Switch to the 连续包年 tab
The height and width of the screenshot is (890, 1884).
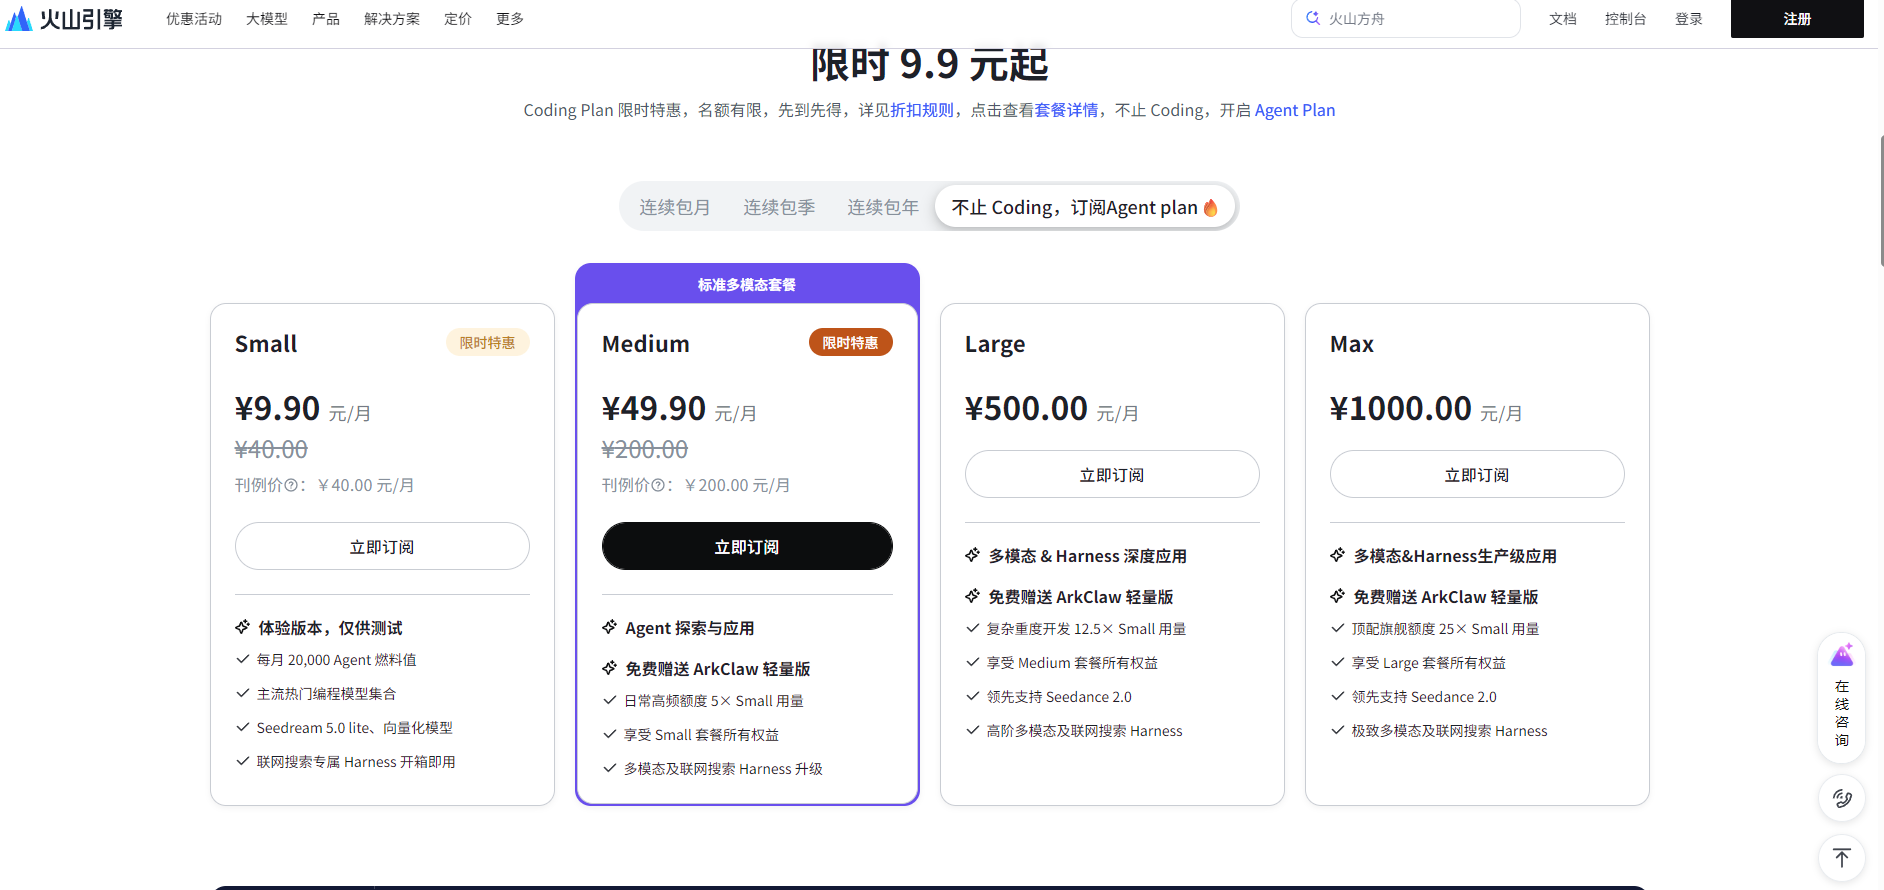[x=883, y=207]
